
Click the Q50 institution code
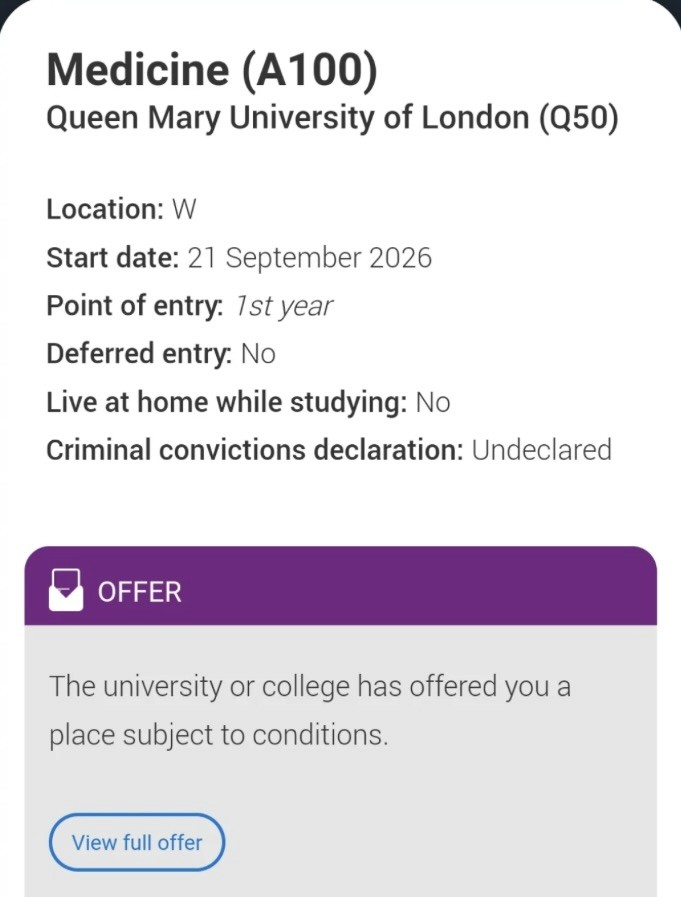pyautogui.click(x=579, y=118)
